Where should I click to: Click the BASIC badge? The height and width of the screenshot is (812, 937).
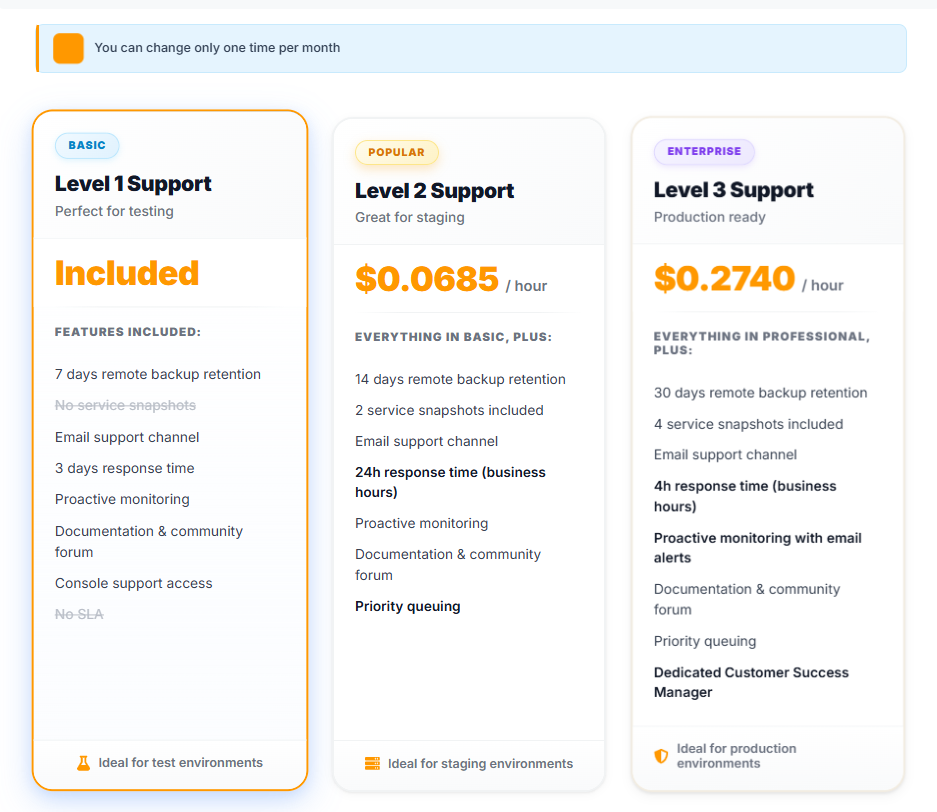87,146
